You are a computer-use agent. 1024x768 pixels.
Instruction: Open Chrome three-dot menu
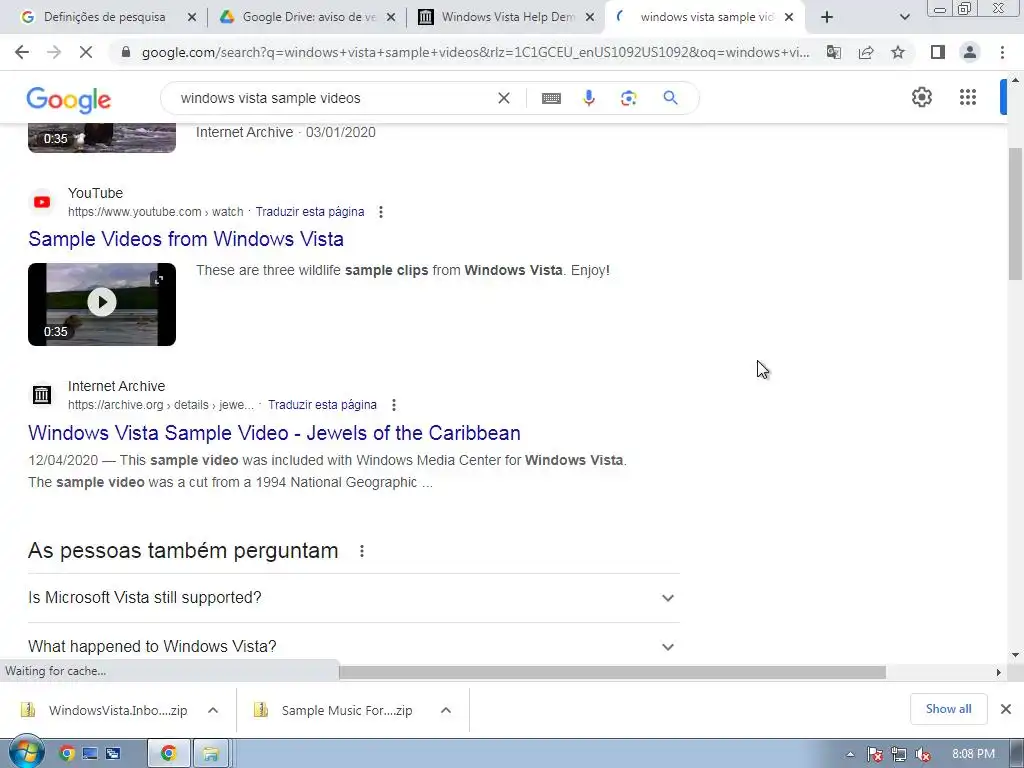[1002, 52]
